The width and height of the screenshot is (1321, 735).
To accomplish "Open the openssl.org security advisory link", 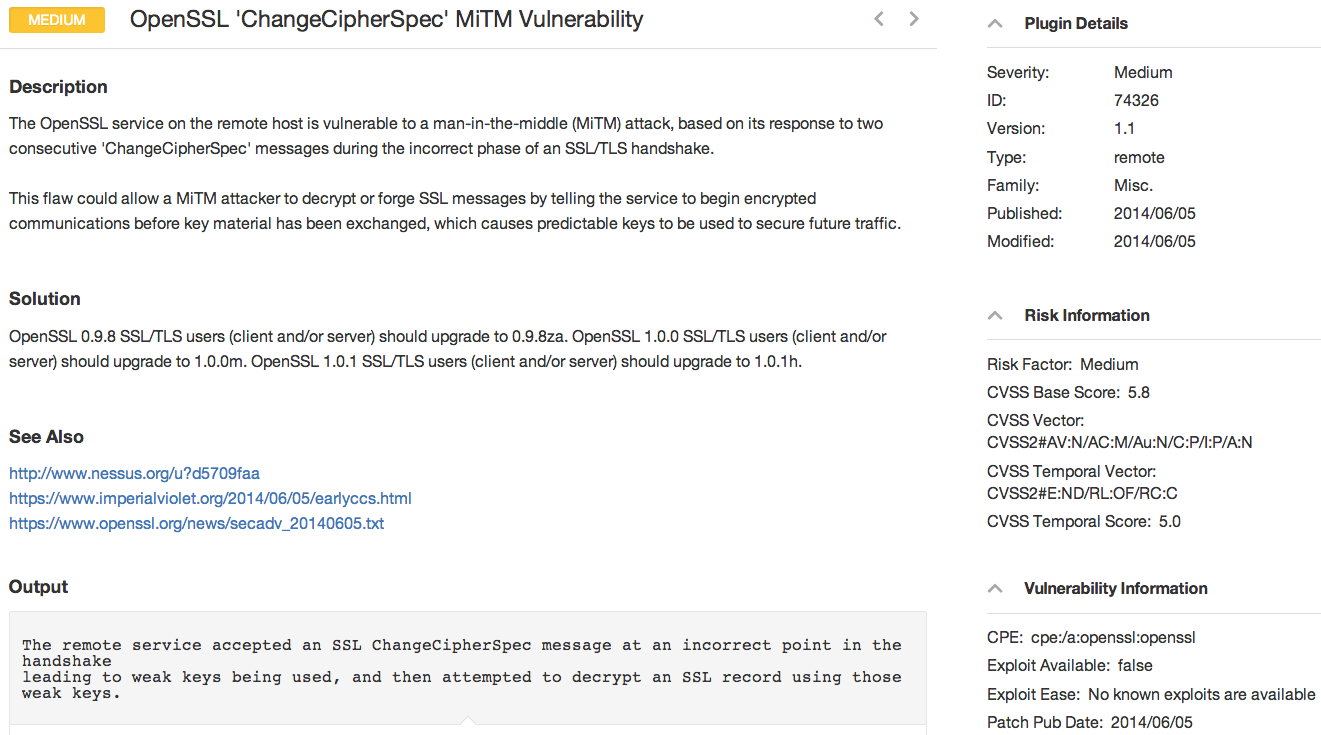I will (x=196, y=523).
